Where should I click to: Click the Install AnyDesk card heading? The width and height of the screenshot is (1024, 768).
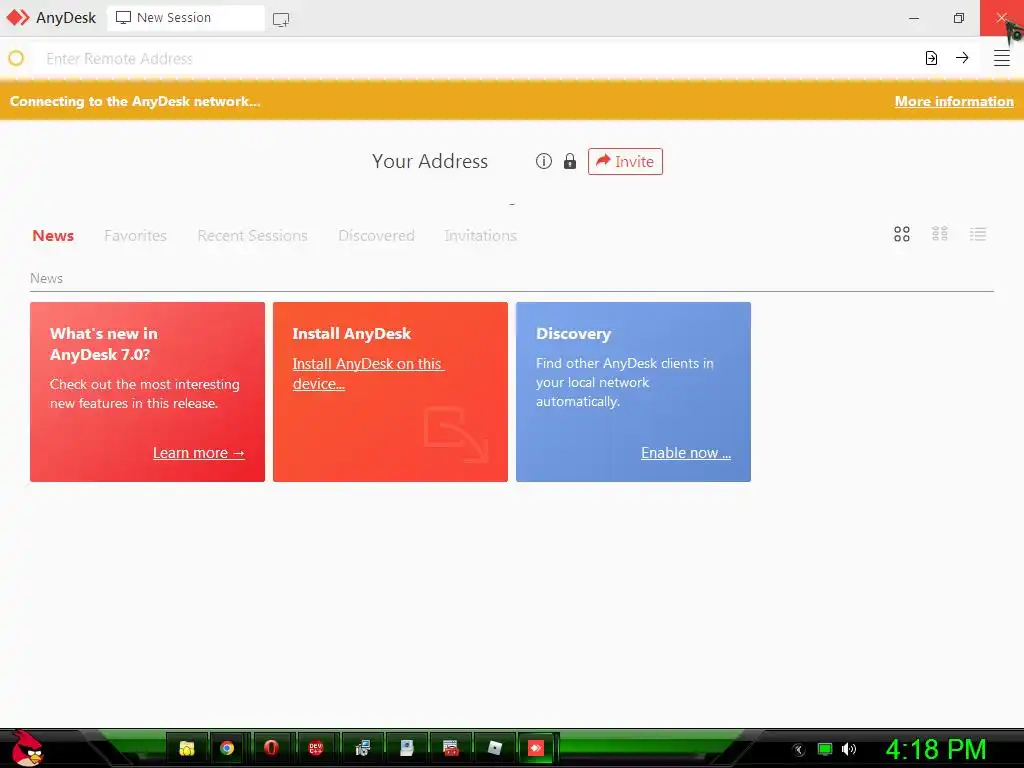351,334
